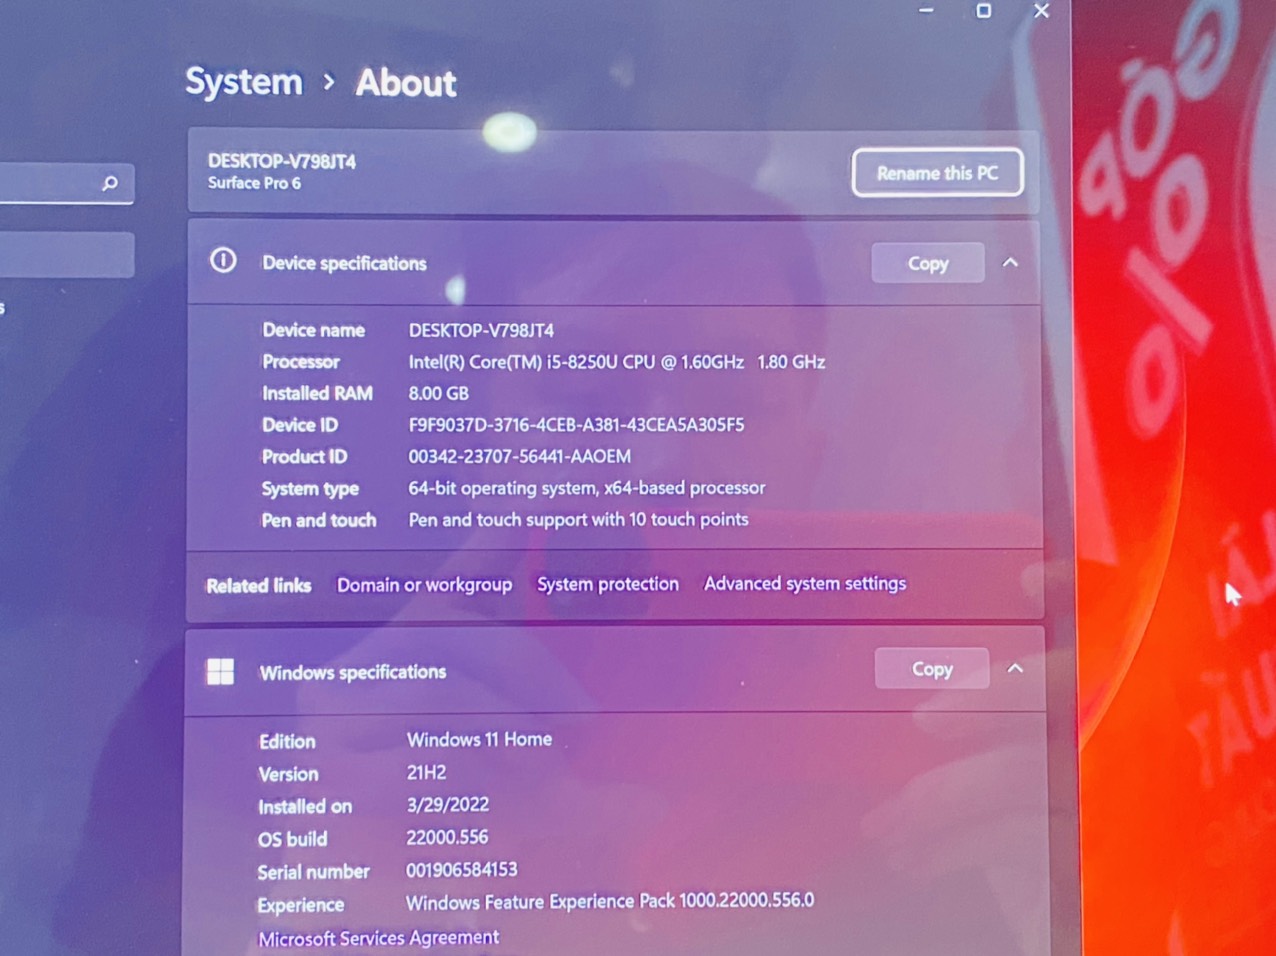The width and height of the screenshot is (1276, 956).
Task: Open the Domain or workgroup link
Action: tap(424, 585)
